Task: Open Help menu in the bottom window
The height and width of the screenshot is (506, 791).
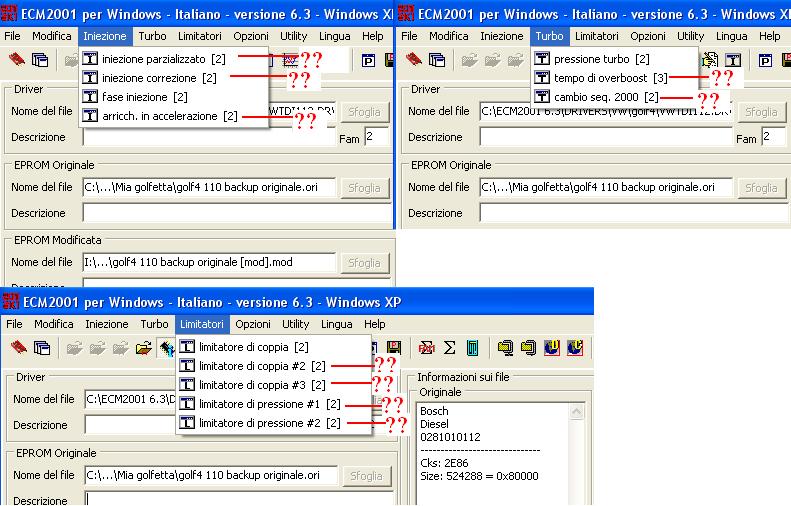Action: (x=374, y=324)
